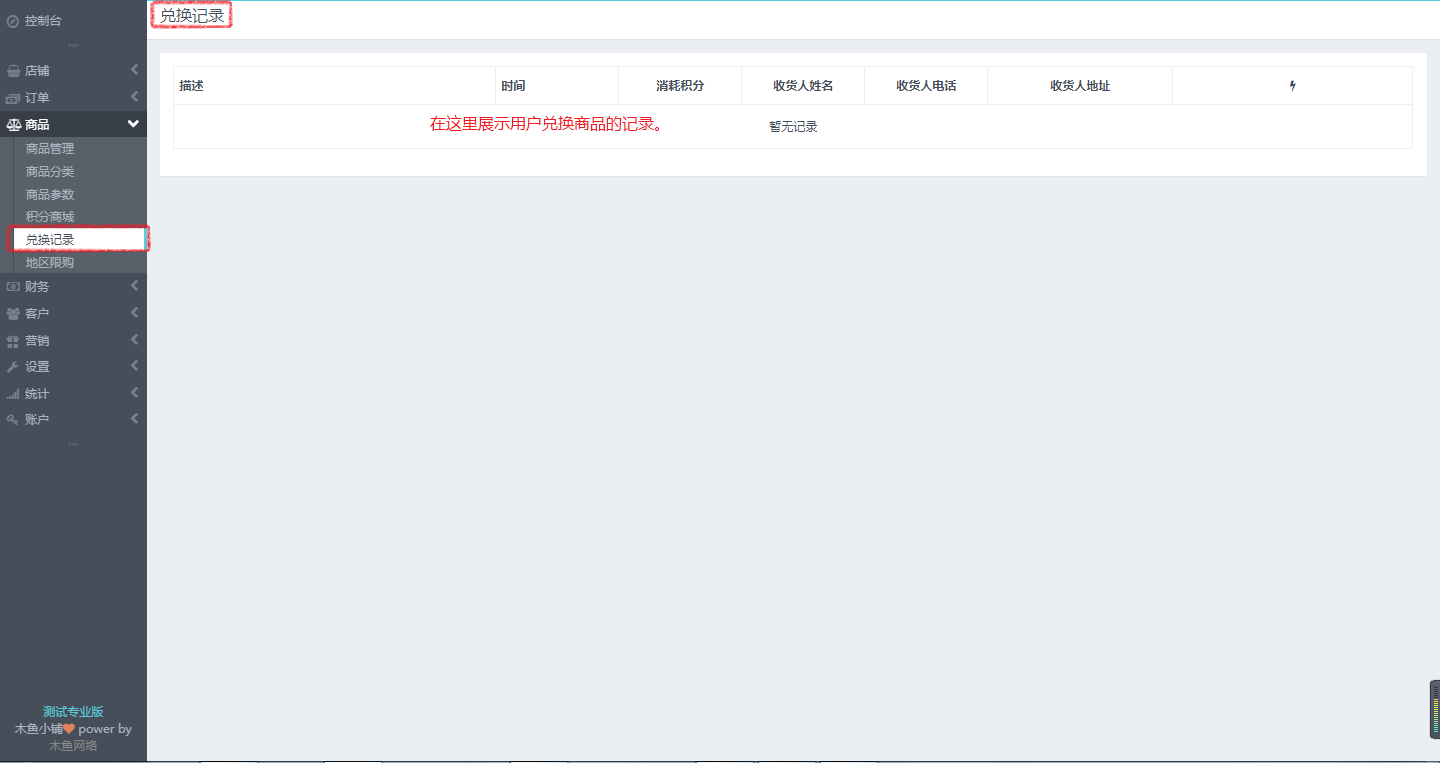The width and height of the screenshot is (1440, 763).
Task: Open the 积分商城 menu entry
Action: pyautogui.click(x=50, y=216)
